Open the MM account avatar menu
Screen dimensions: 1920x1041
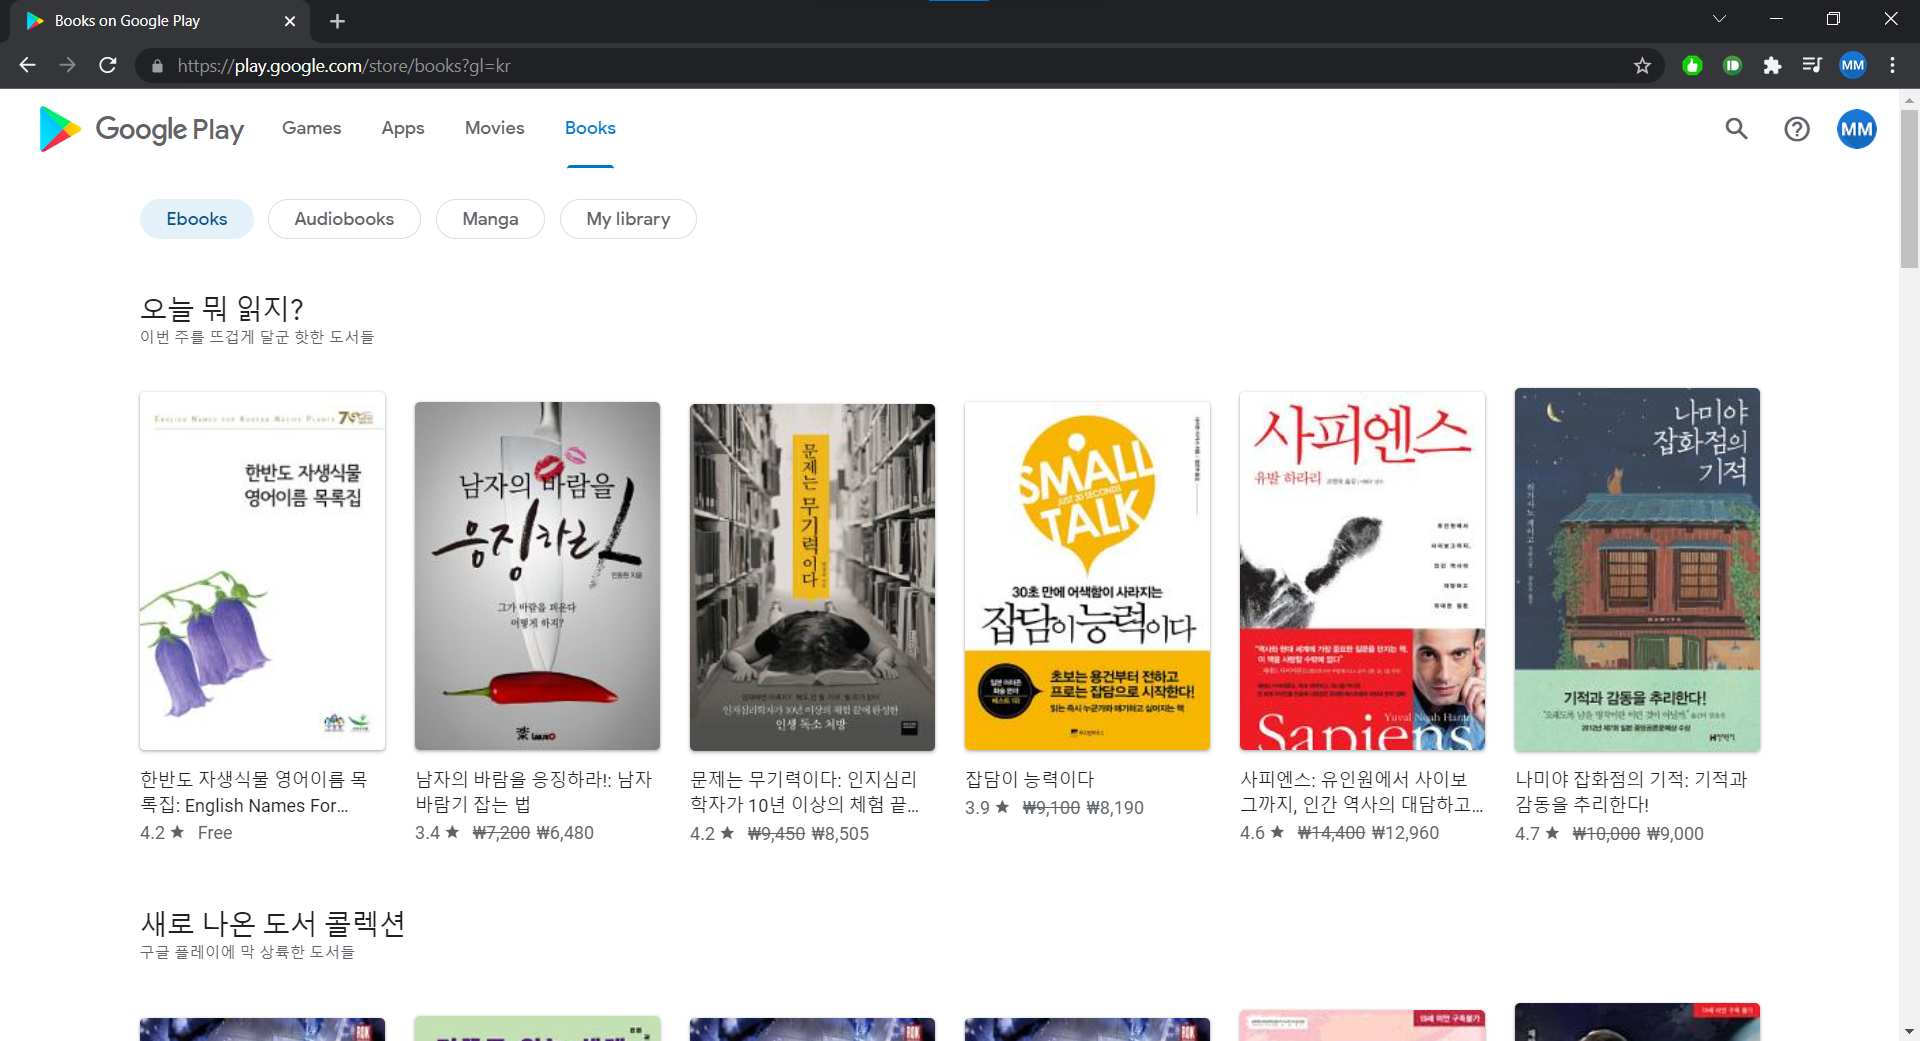coord(1856,129)
